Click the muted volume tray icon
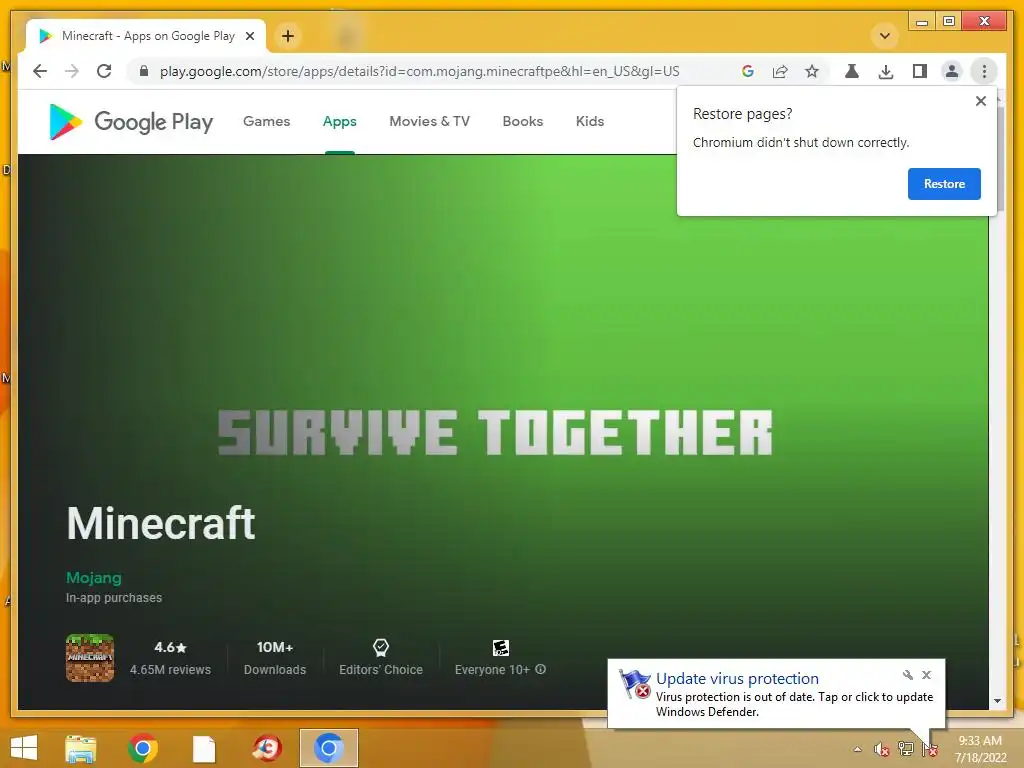Screen dimensions: 1024x768 coord(882,749)
